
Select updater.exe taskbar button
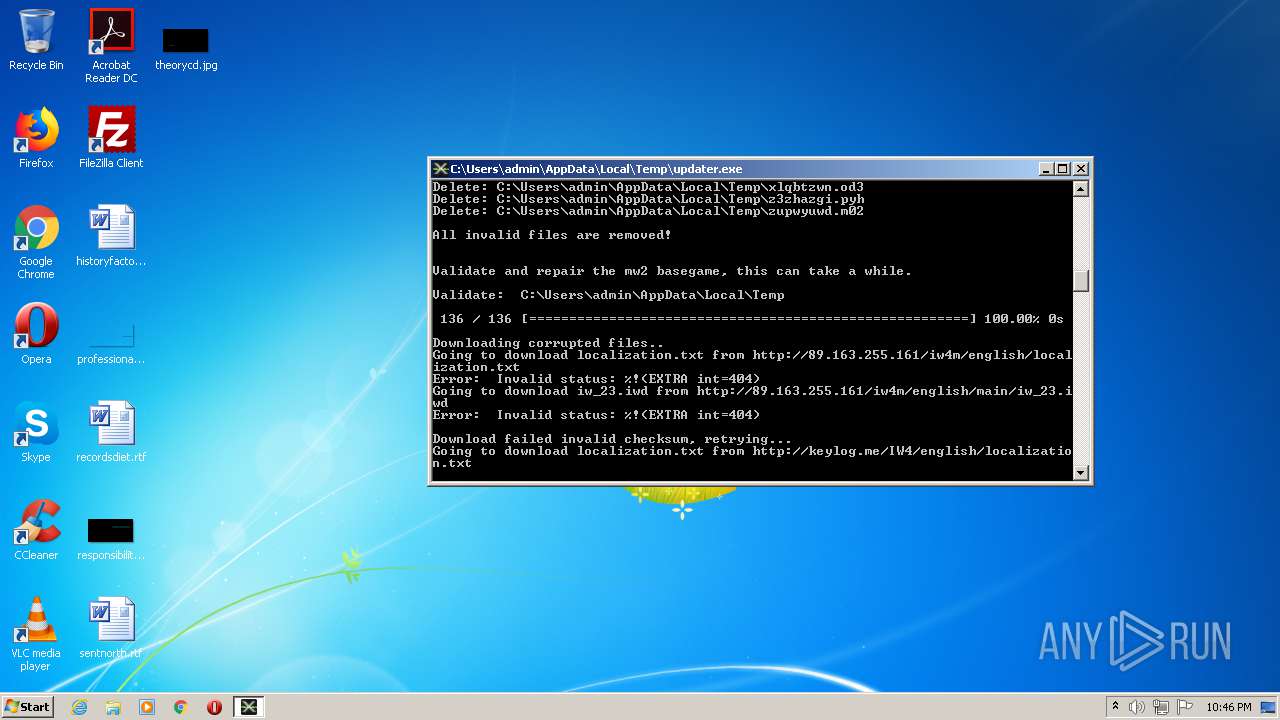(x=249, y=707)
